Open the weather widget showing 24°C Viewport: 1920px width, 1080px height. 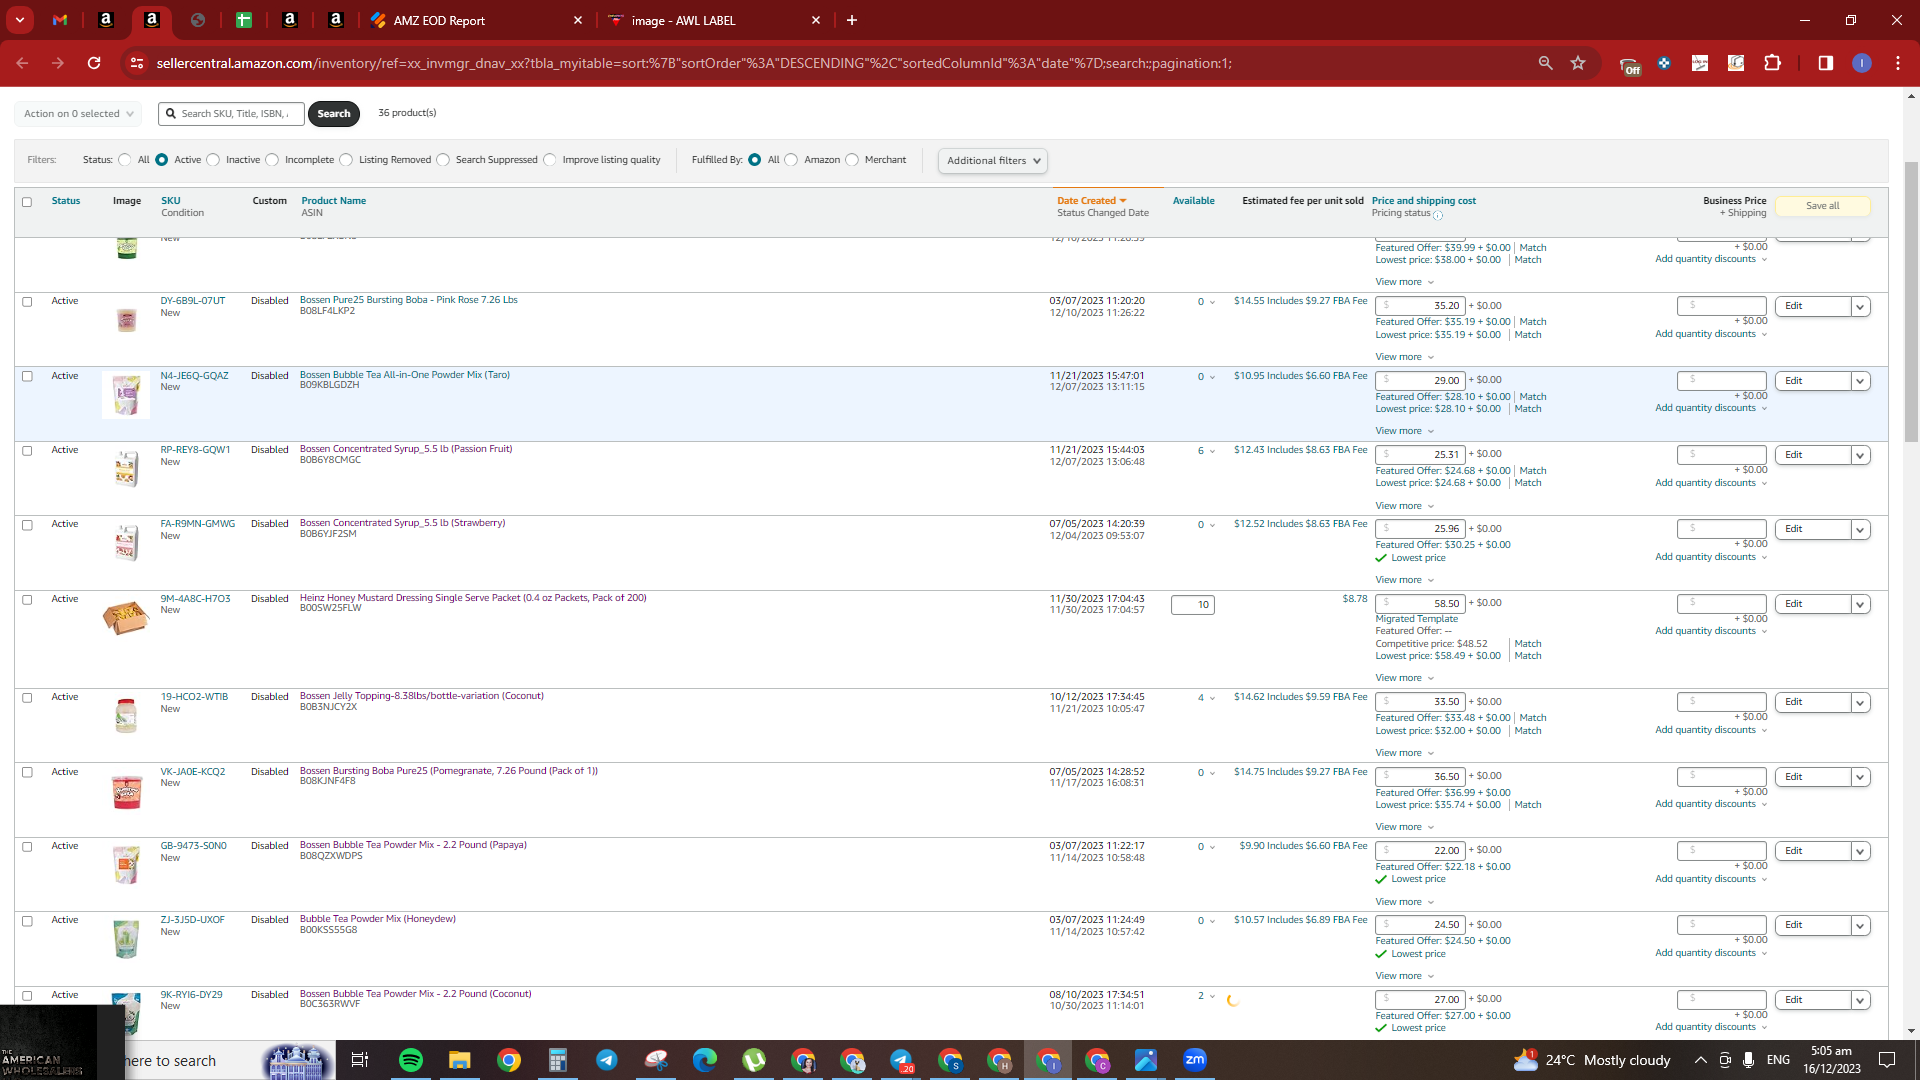click(1592, 1060)
